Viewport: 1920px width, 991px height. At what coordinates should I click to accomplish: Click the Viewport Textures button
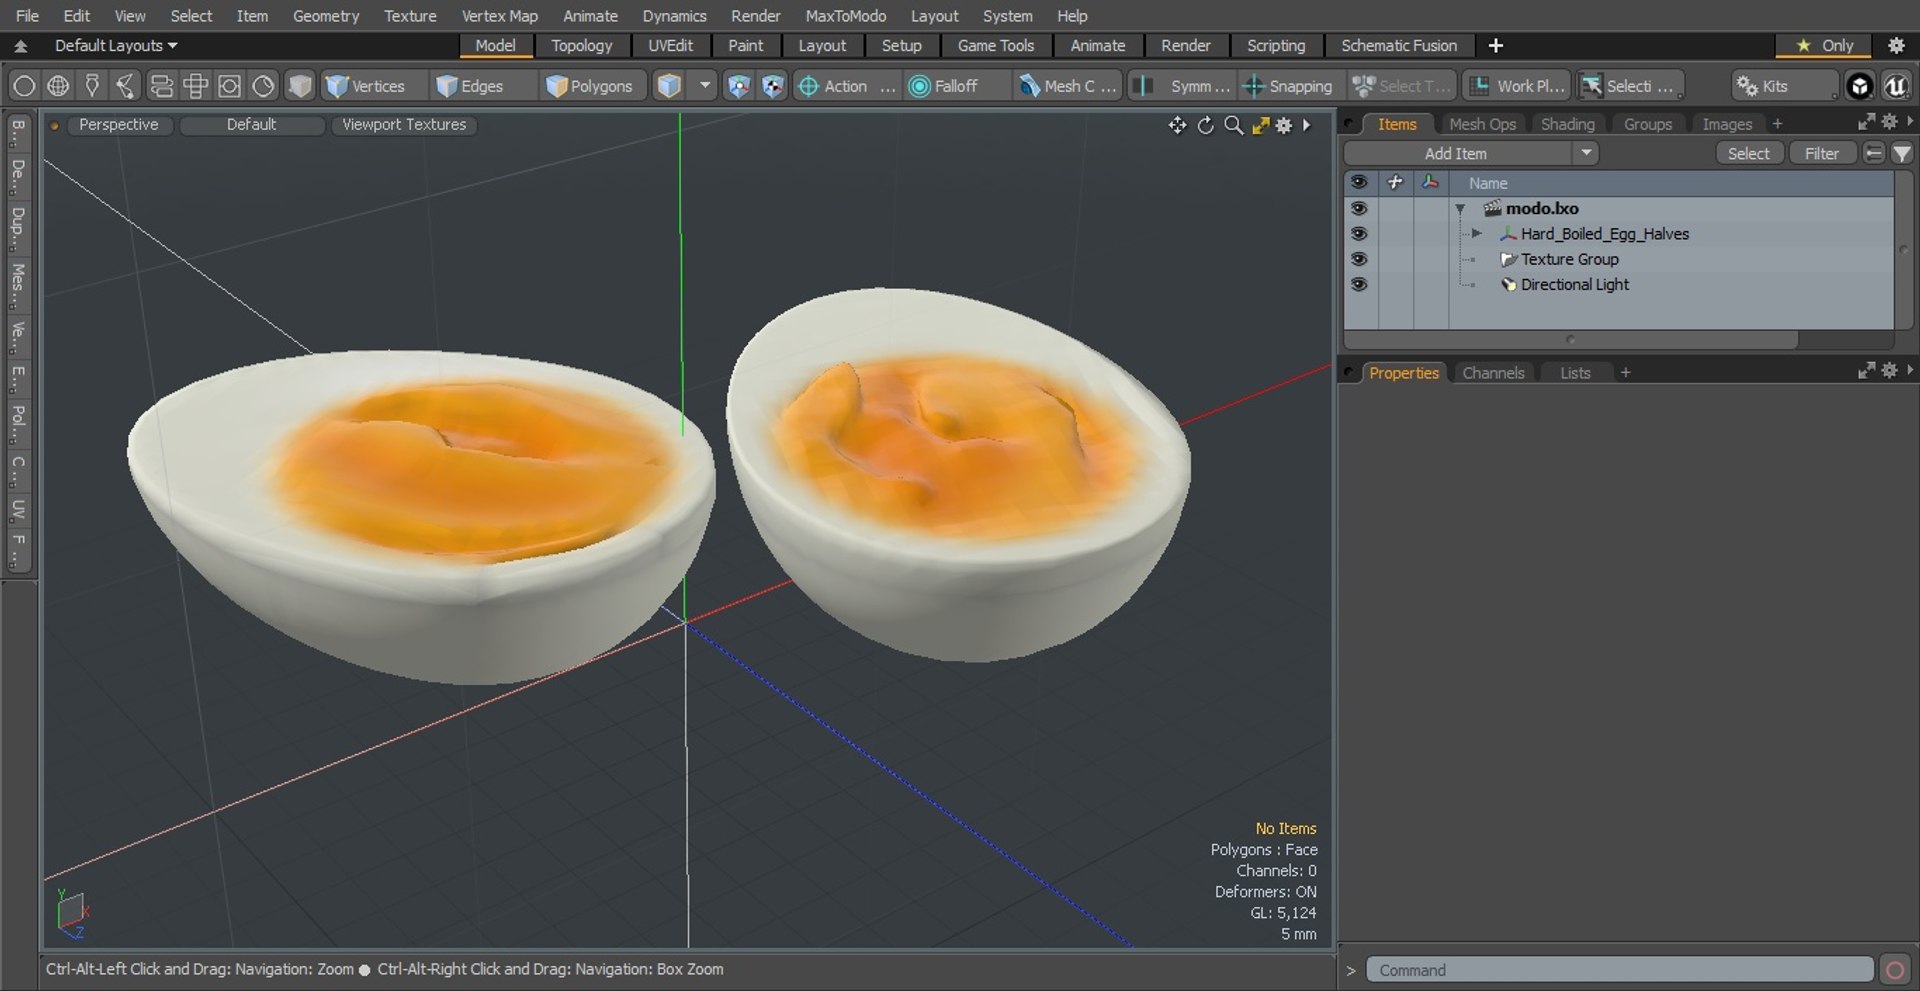pos(404,124)
